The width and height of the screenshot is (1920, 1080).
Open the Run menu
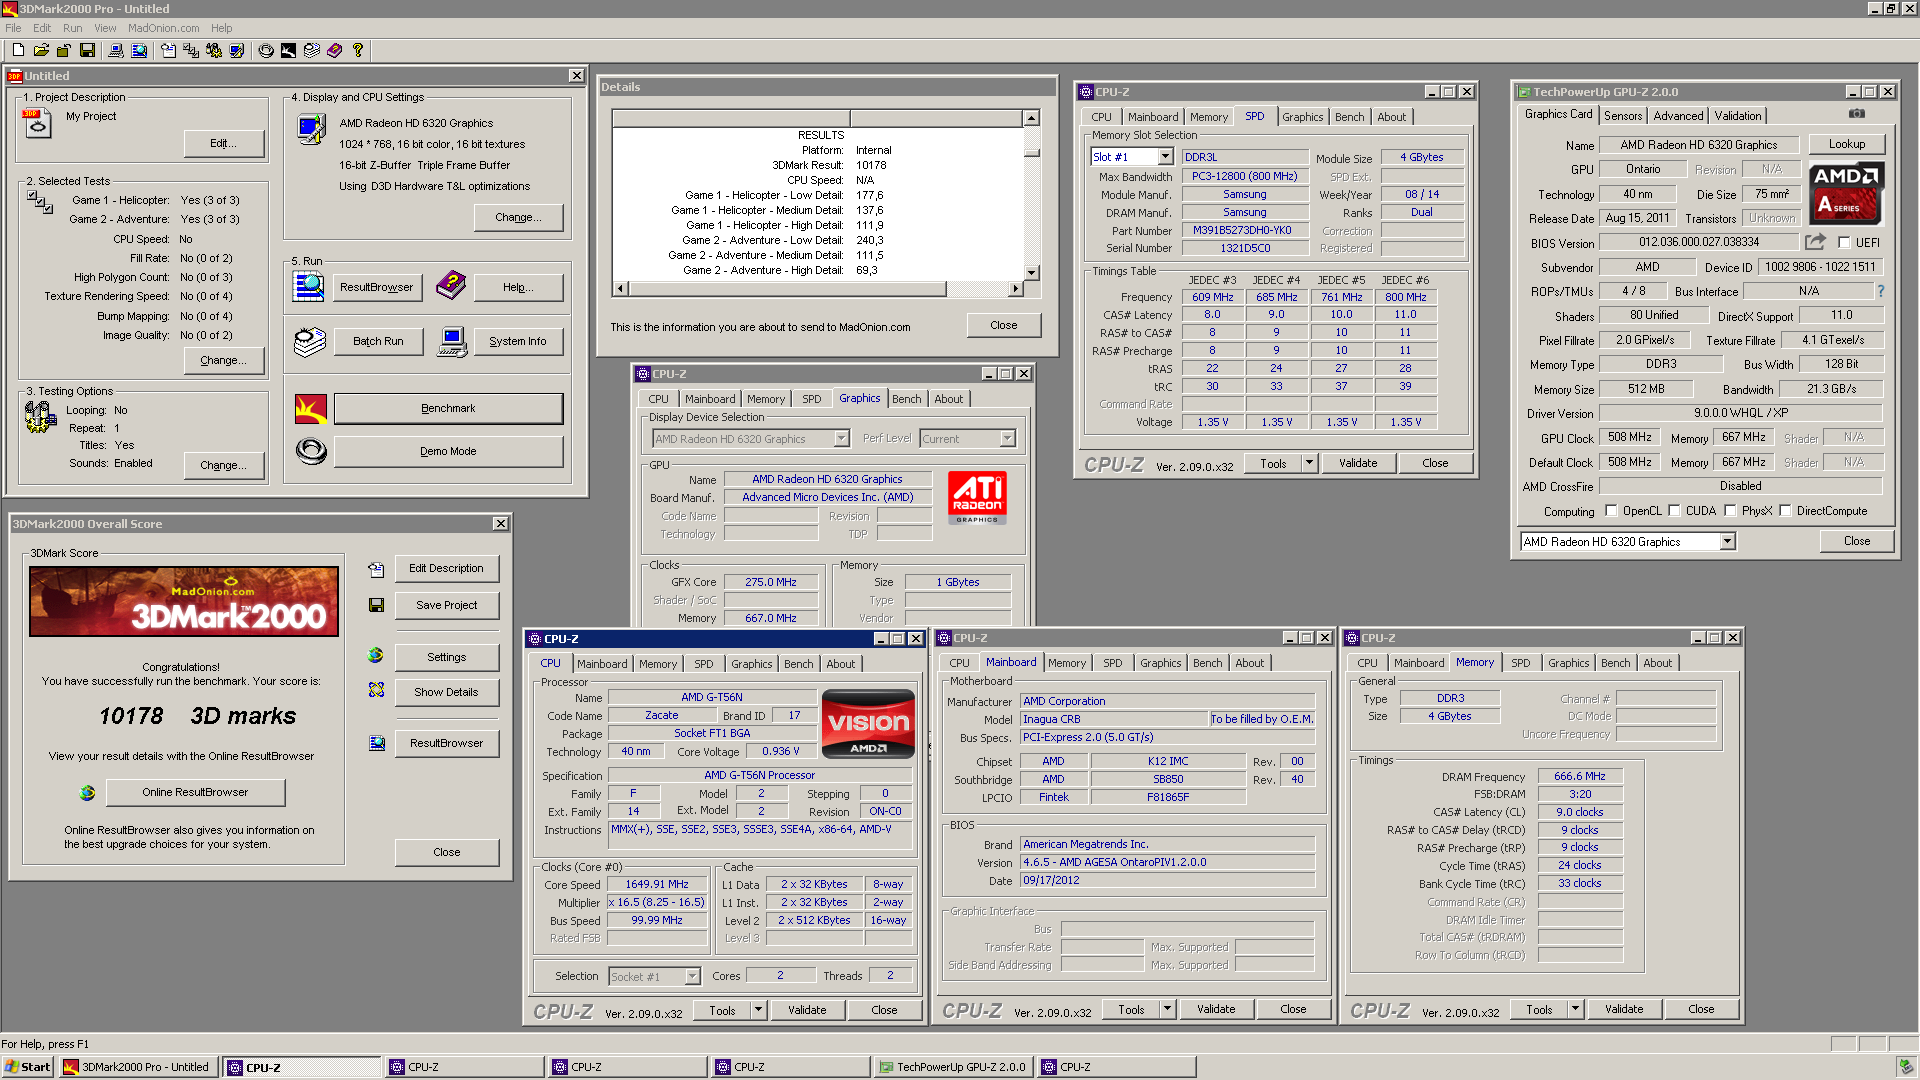pyautogui.click(x=72, y=28)
